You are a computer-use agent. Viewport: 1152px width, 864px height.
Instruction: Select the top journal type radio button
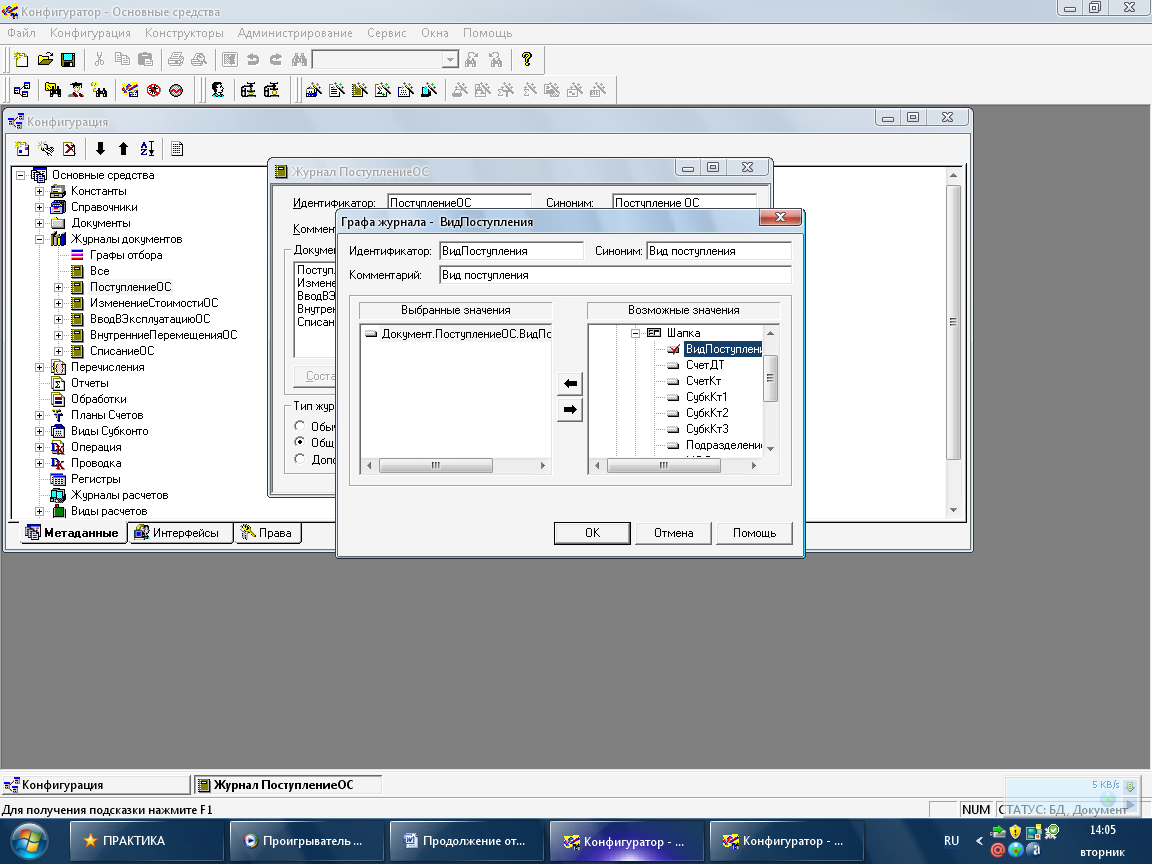[x=299, y=426]
